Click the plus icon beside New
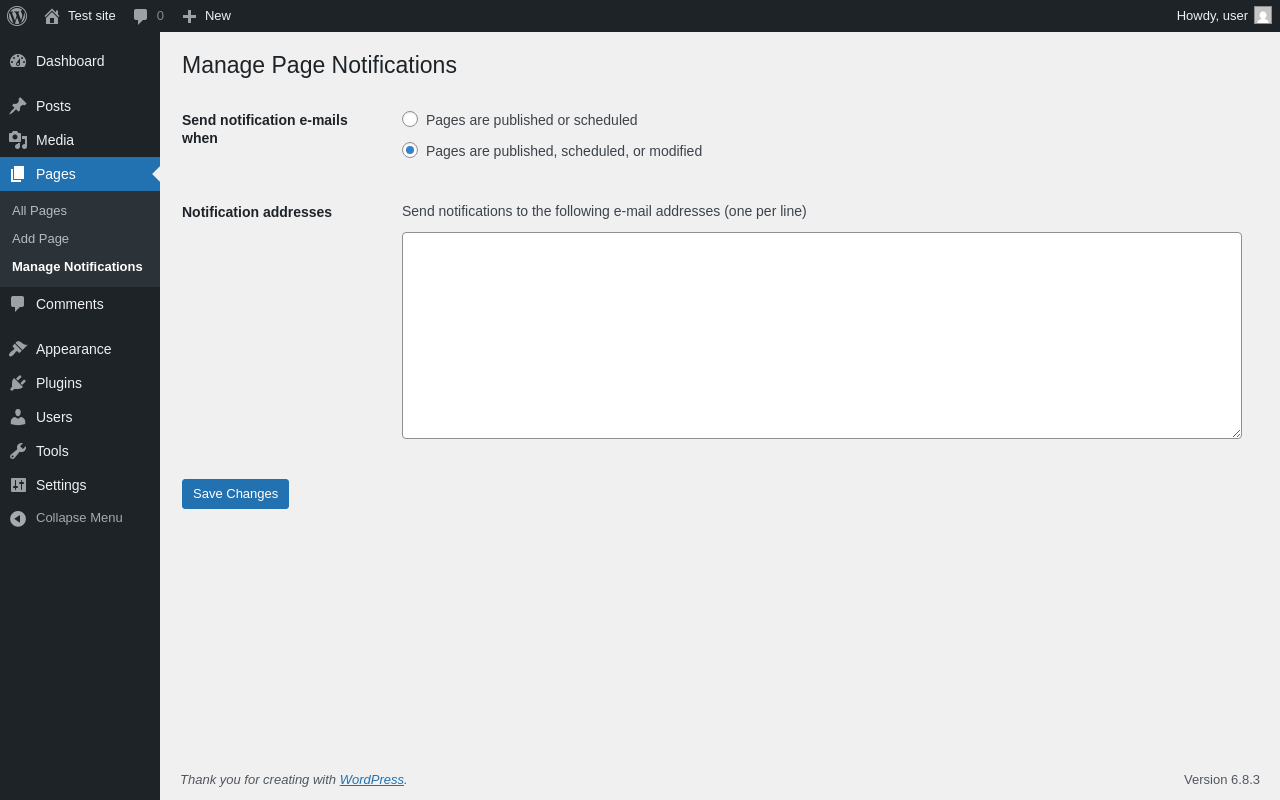This screenshot has height=800, width=1280. tap(189, 16)
